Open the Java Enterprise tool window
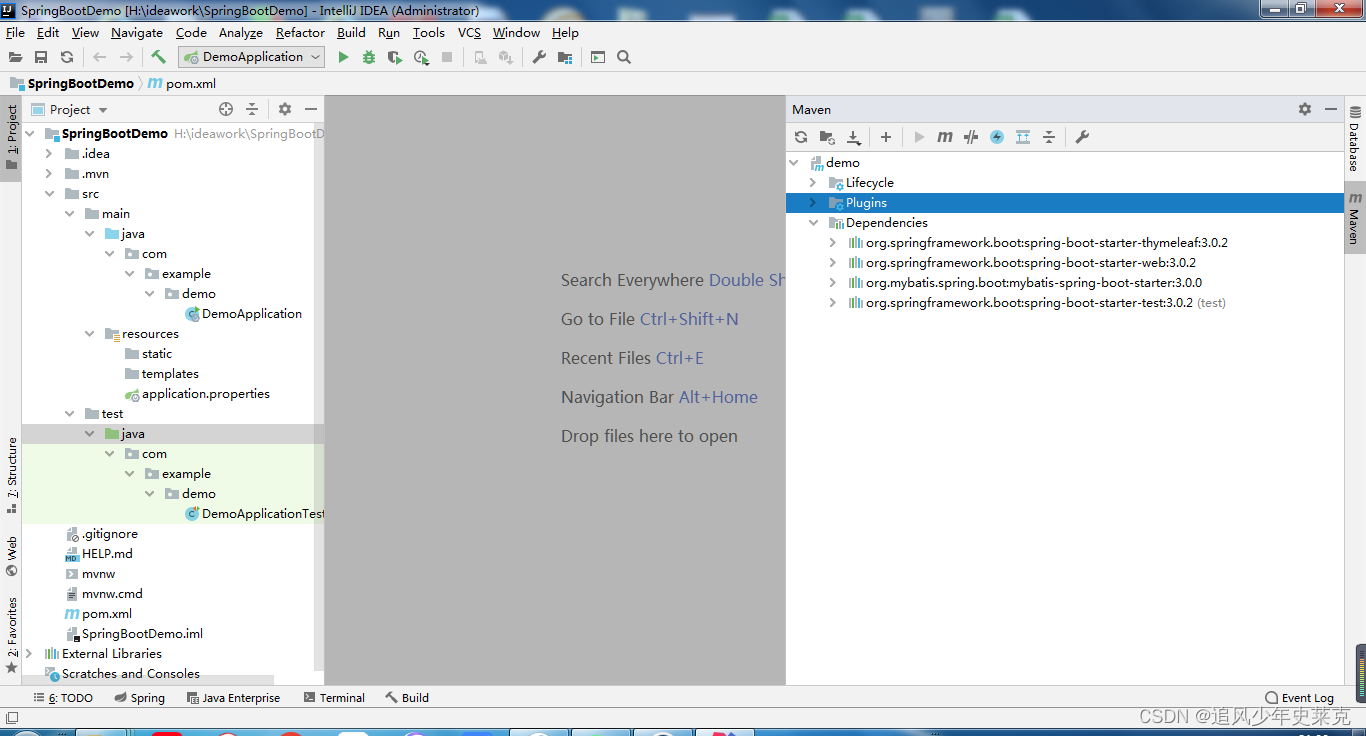Viewport: 1366px width, 736px height. click(233, 698)
